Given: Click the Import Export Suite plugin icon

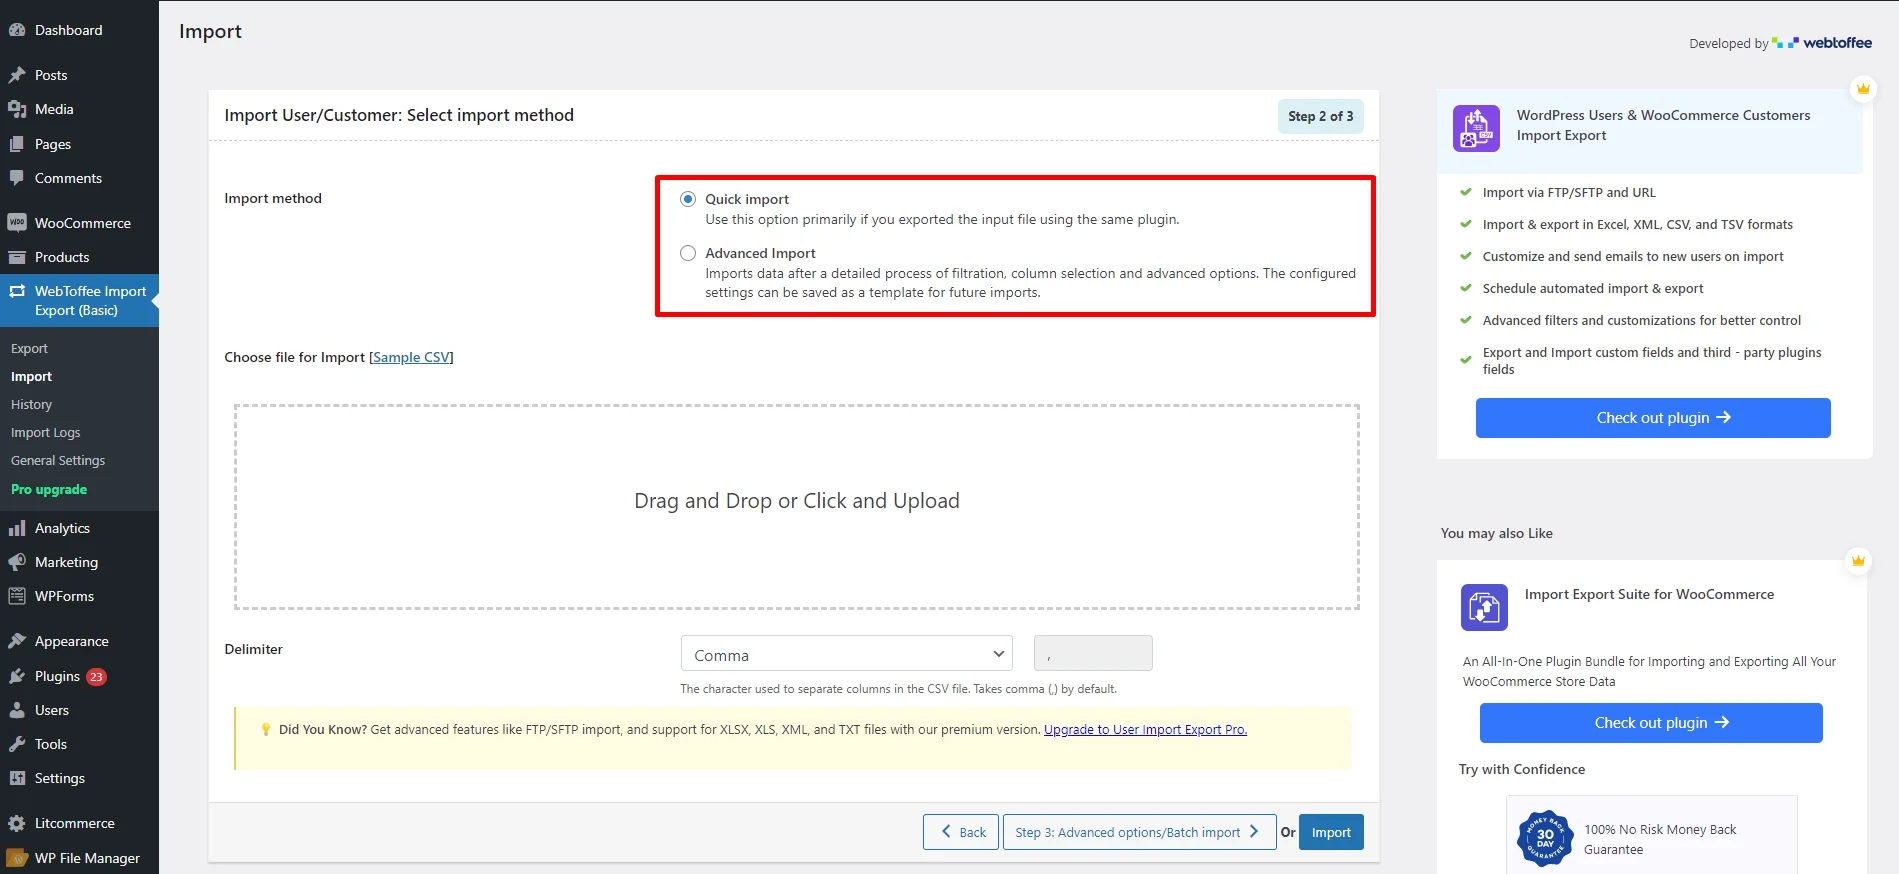Looking at the screenshot, I should pos(1484,607).
